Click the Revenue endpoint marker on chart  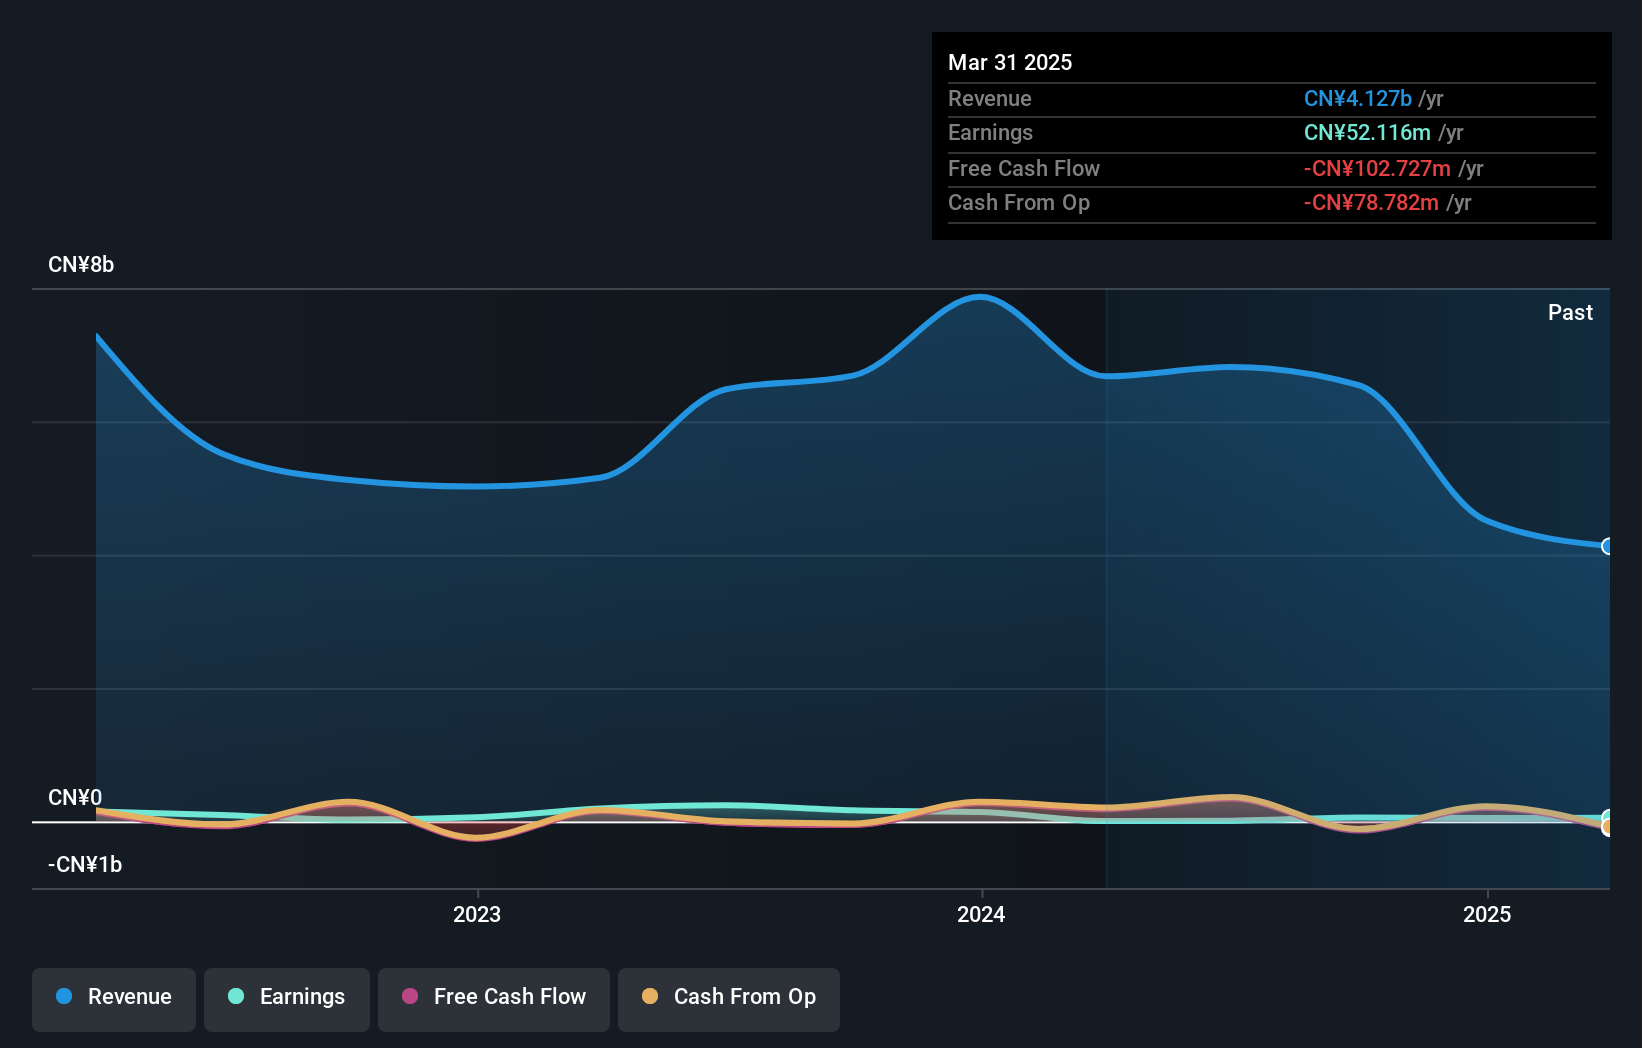(1607, 546)
